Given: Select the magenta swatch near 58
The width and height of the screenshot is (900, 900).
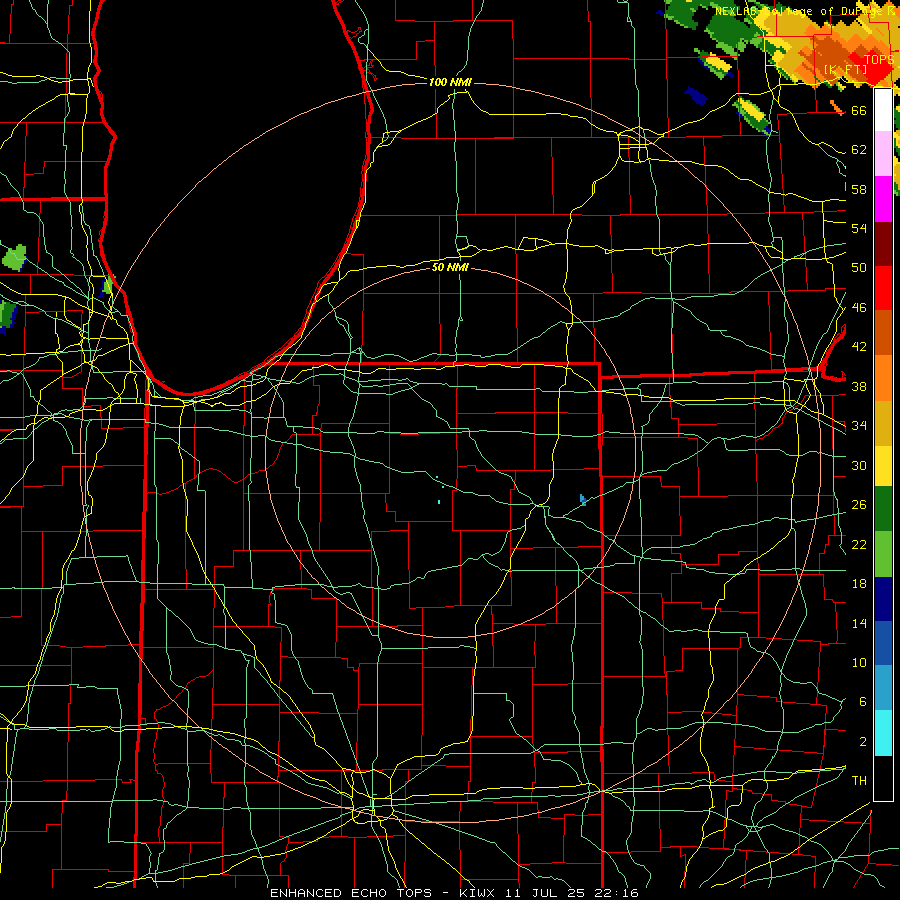Looking at the screenshot, I should 883,199.
